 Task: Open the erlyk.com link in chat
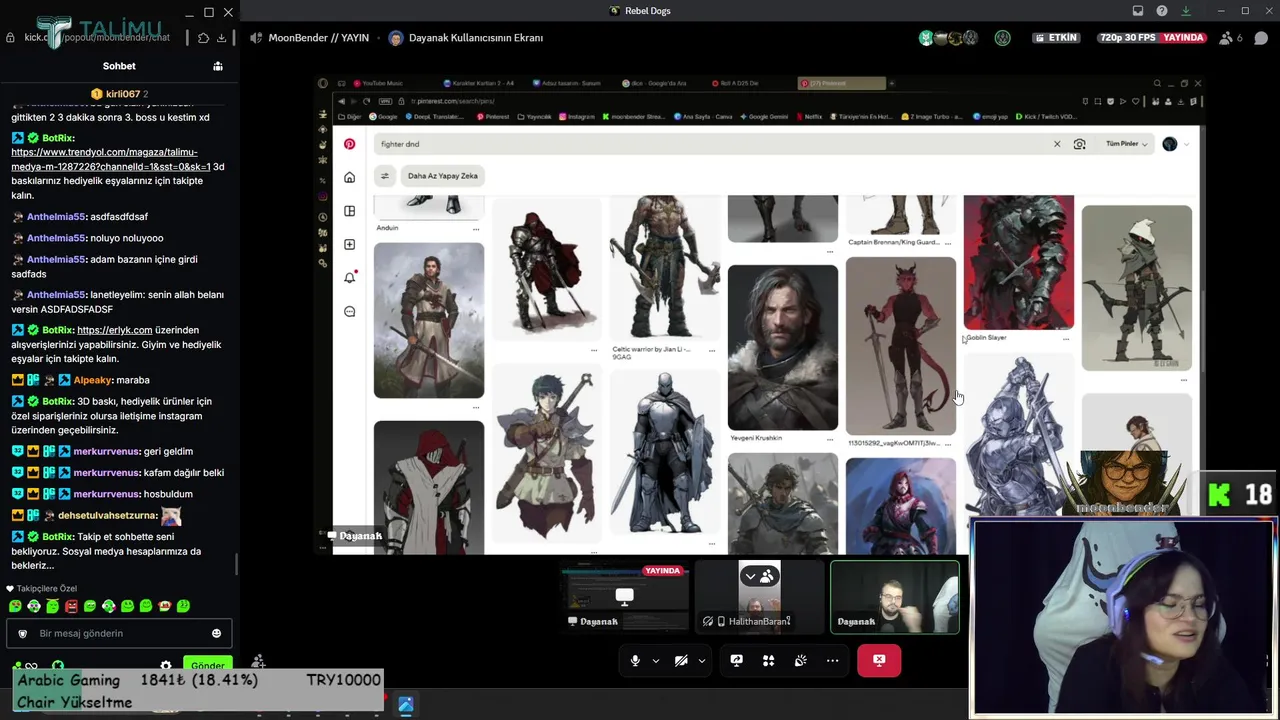click(x=115, y=330)
